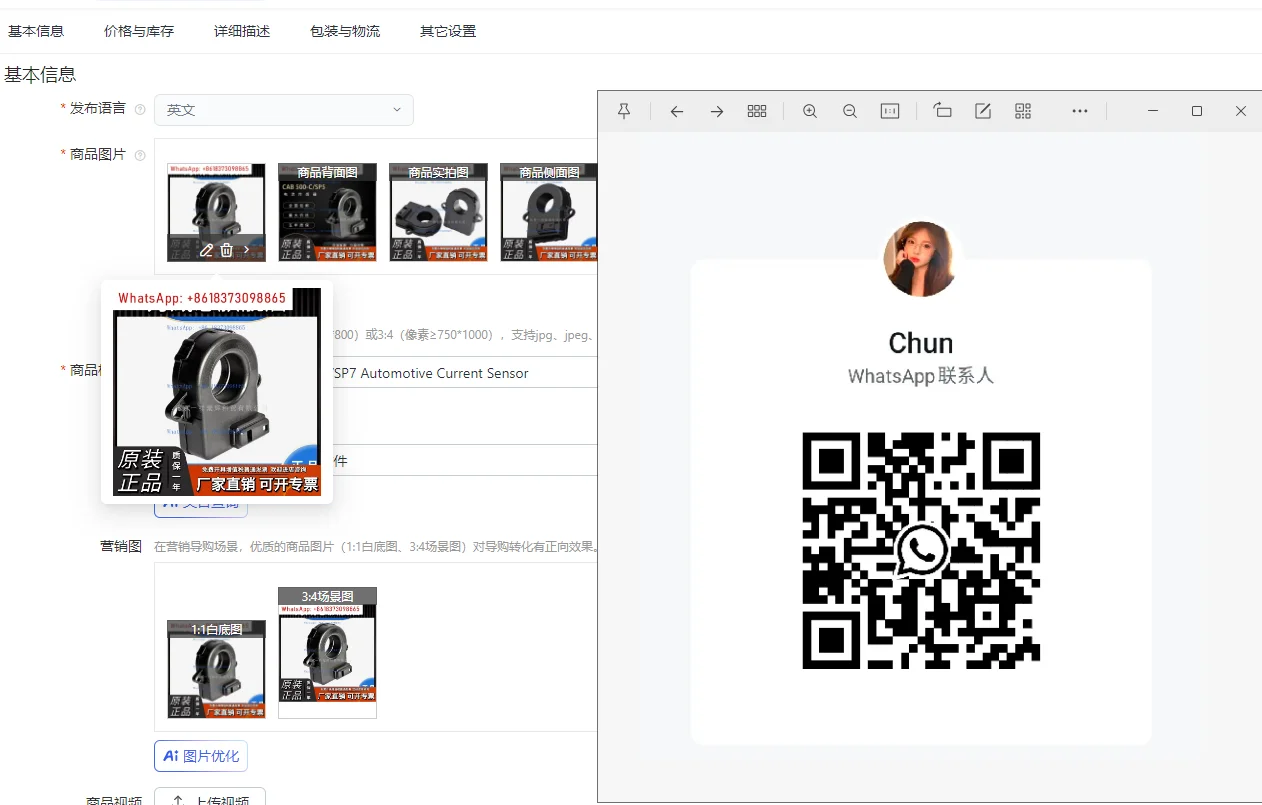
Task: Click the 上传视频 button
Action: click(x=210, y=801)
